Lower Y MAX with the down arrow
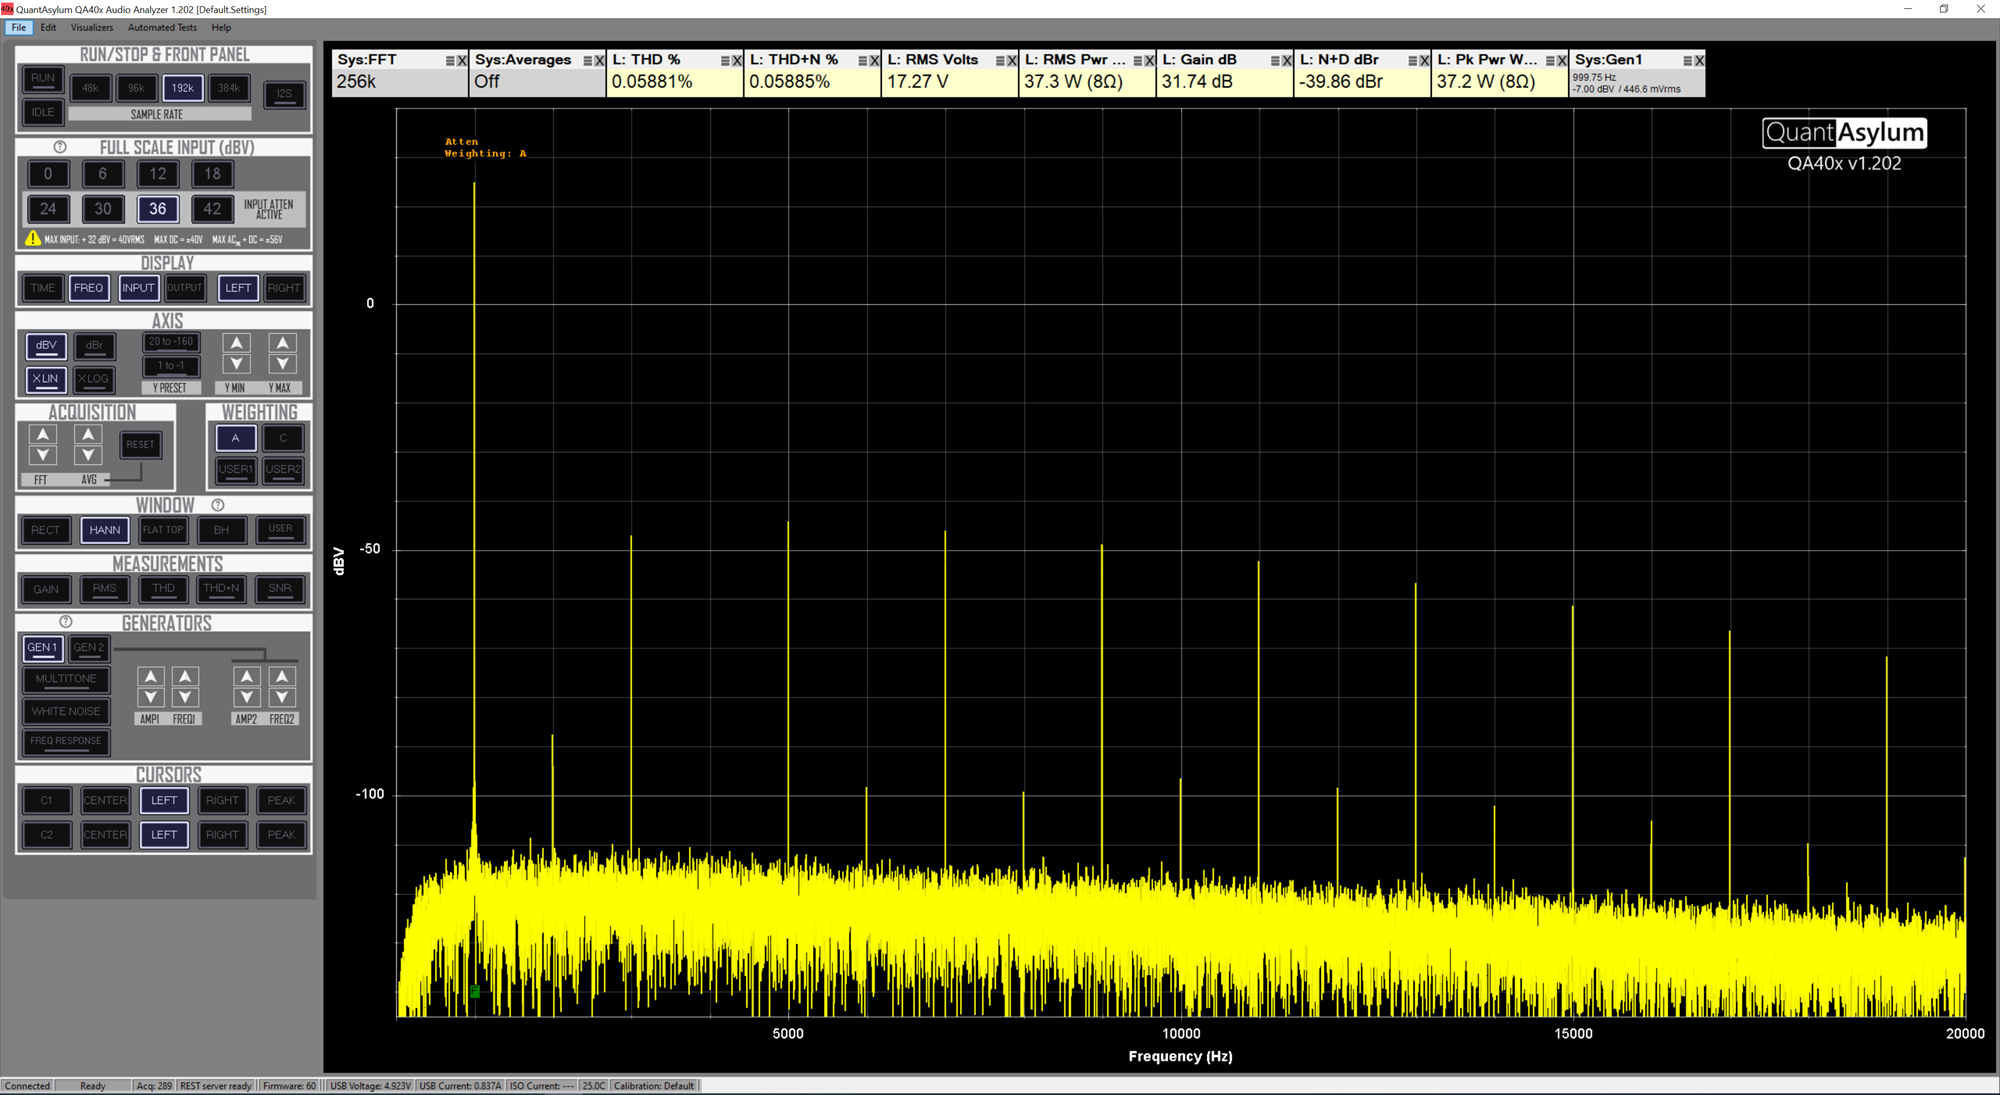The image size is (2000, 1095). (x=282, y=364)
